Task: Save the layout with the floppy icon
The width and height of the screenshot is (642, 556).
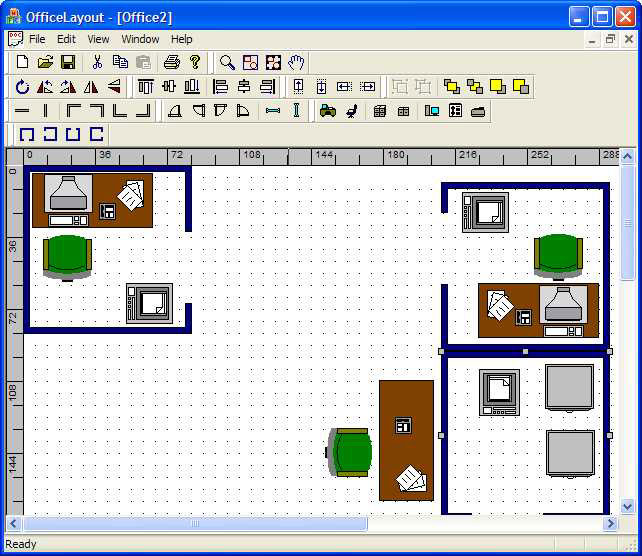Action: pyautogui.click(x=68, y=62)
